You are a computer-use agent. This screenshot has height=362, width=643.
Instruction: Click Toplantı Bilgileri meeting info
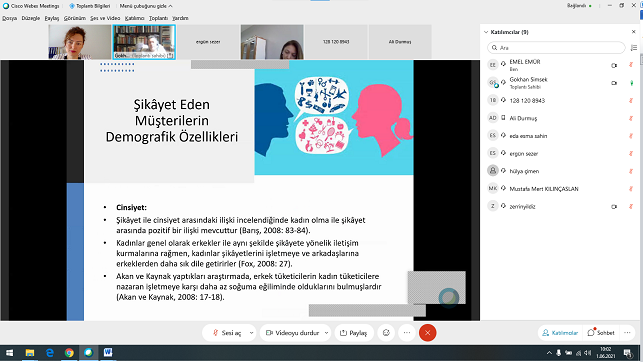click(90, 6)
